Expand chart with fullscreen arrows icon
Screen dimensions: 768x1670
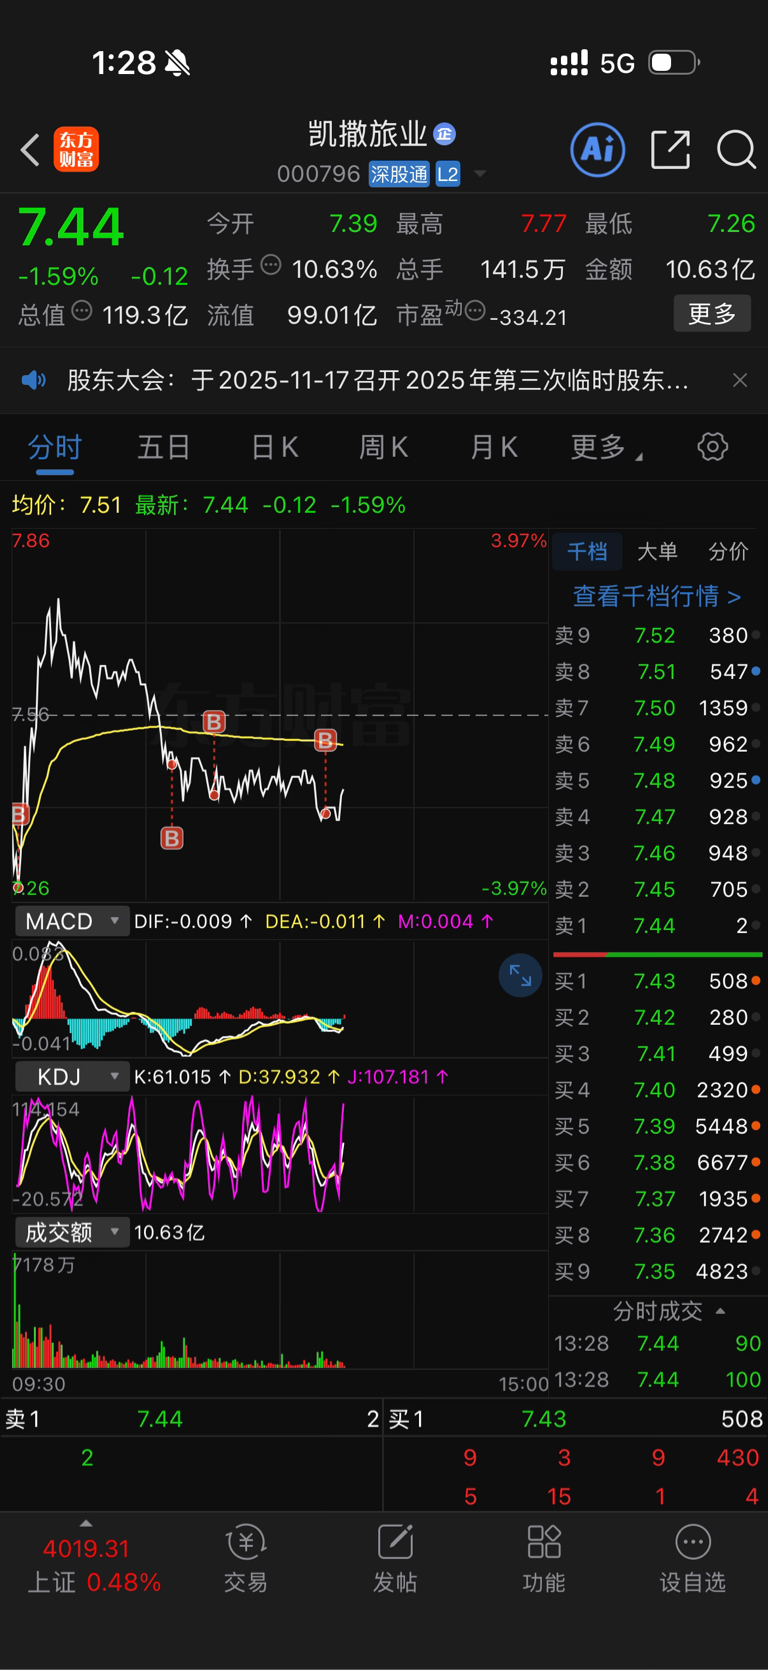coord(520,976)
